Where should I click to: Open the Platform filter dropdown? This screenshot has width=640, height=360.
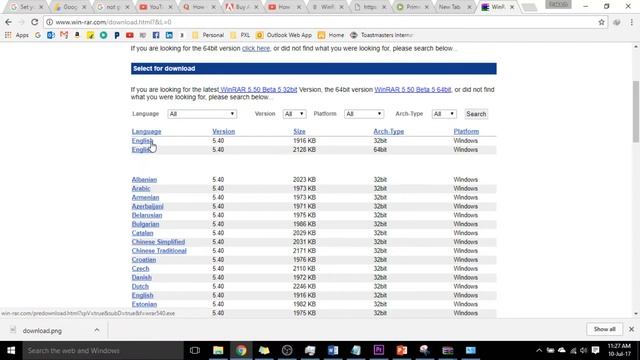click(x=364, y=114)
